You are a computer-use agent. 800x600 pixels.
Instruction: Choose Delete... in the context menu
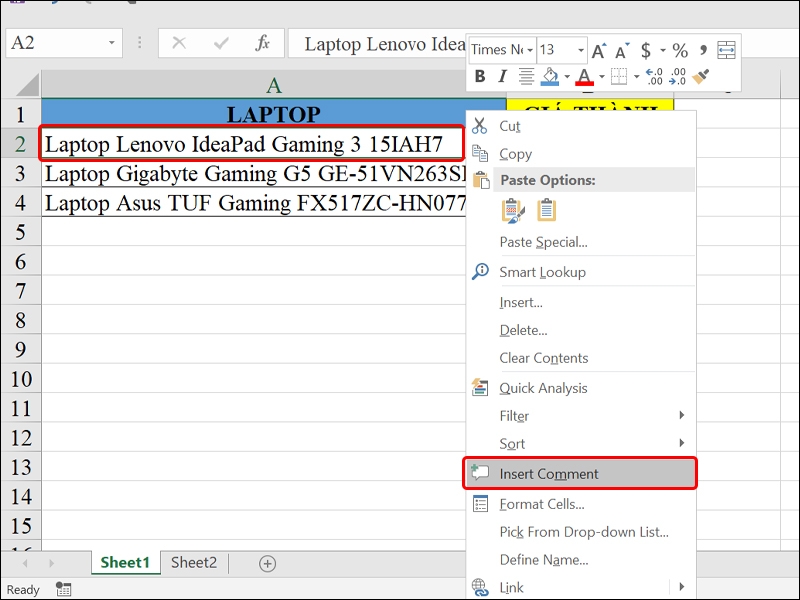pos(581,330)
